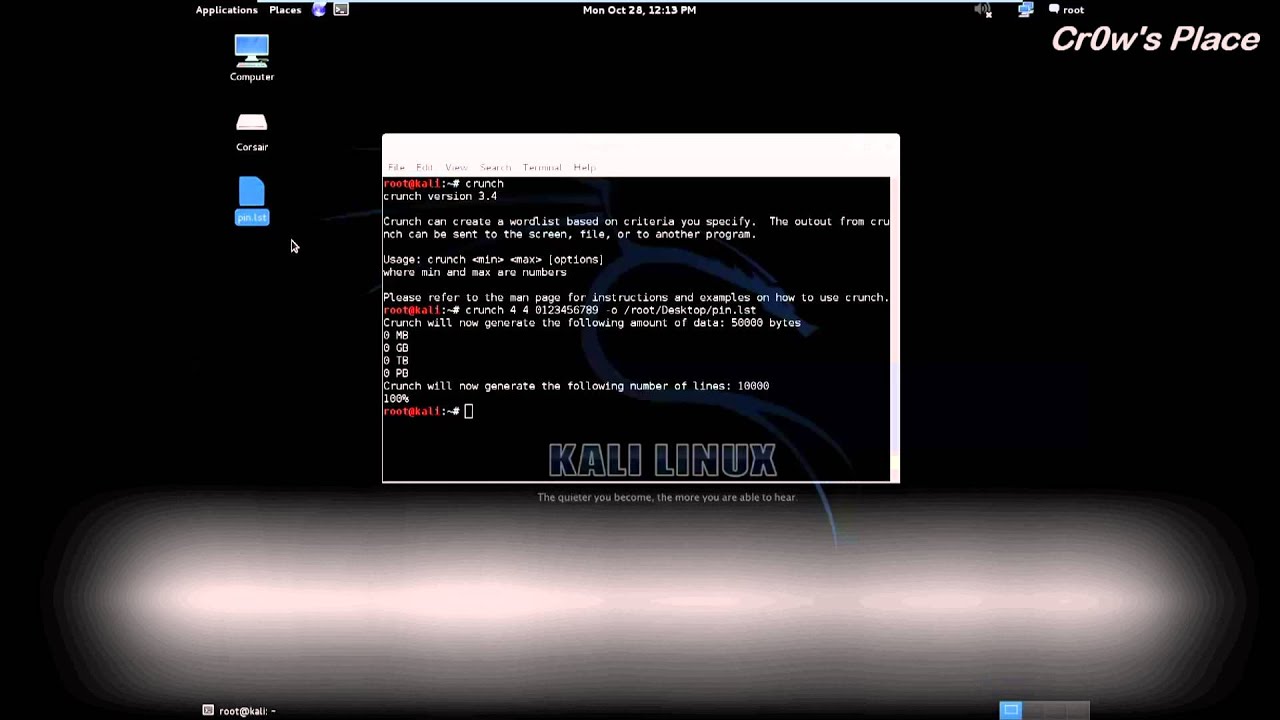Click the 'crunch version 3.4' line
Viewport: 1280px width, 720px height.
coord(440,196)
